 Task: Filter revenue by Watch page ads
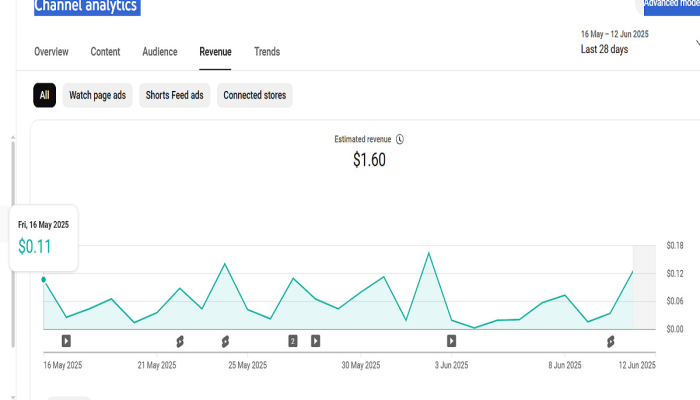[x=97, y=95]
